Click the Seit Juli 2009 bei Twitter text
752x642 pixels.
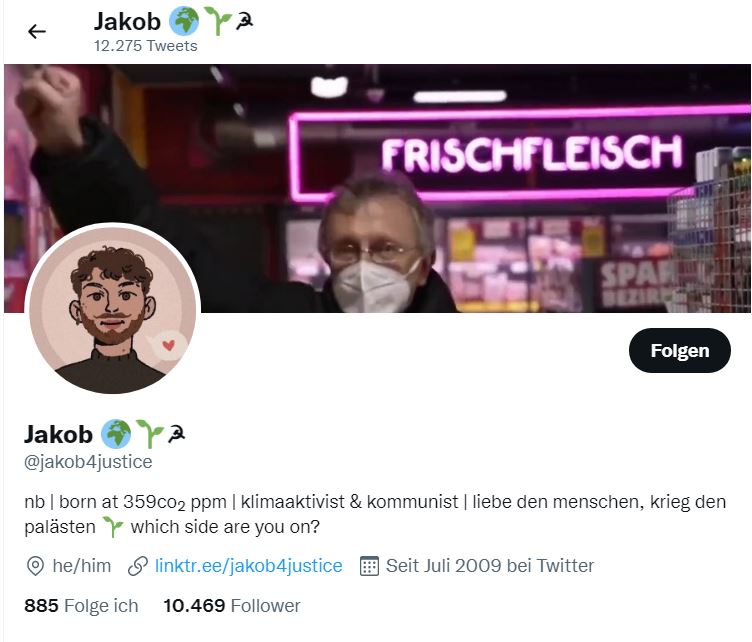490,566
